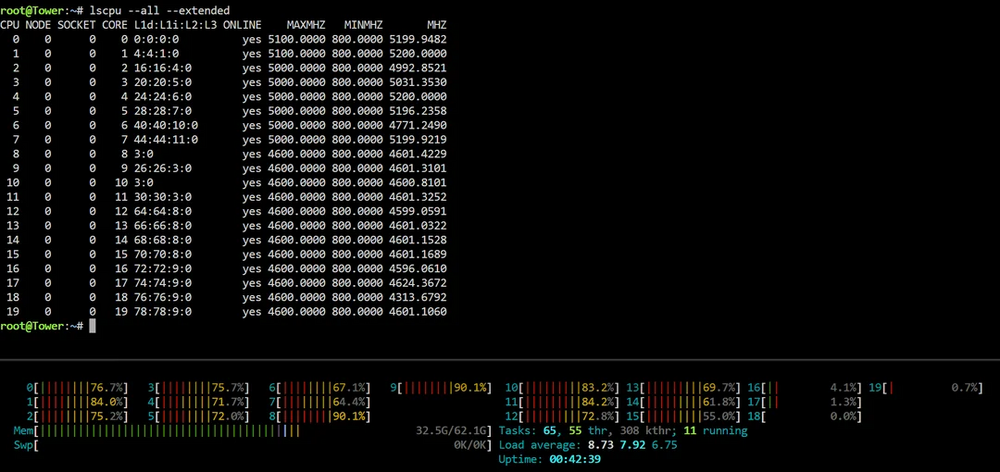Click htop CPU 12 meter showing 72.8%

point(562,417)
